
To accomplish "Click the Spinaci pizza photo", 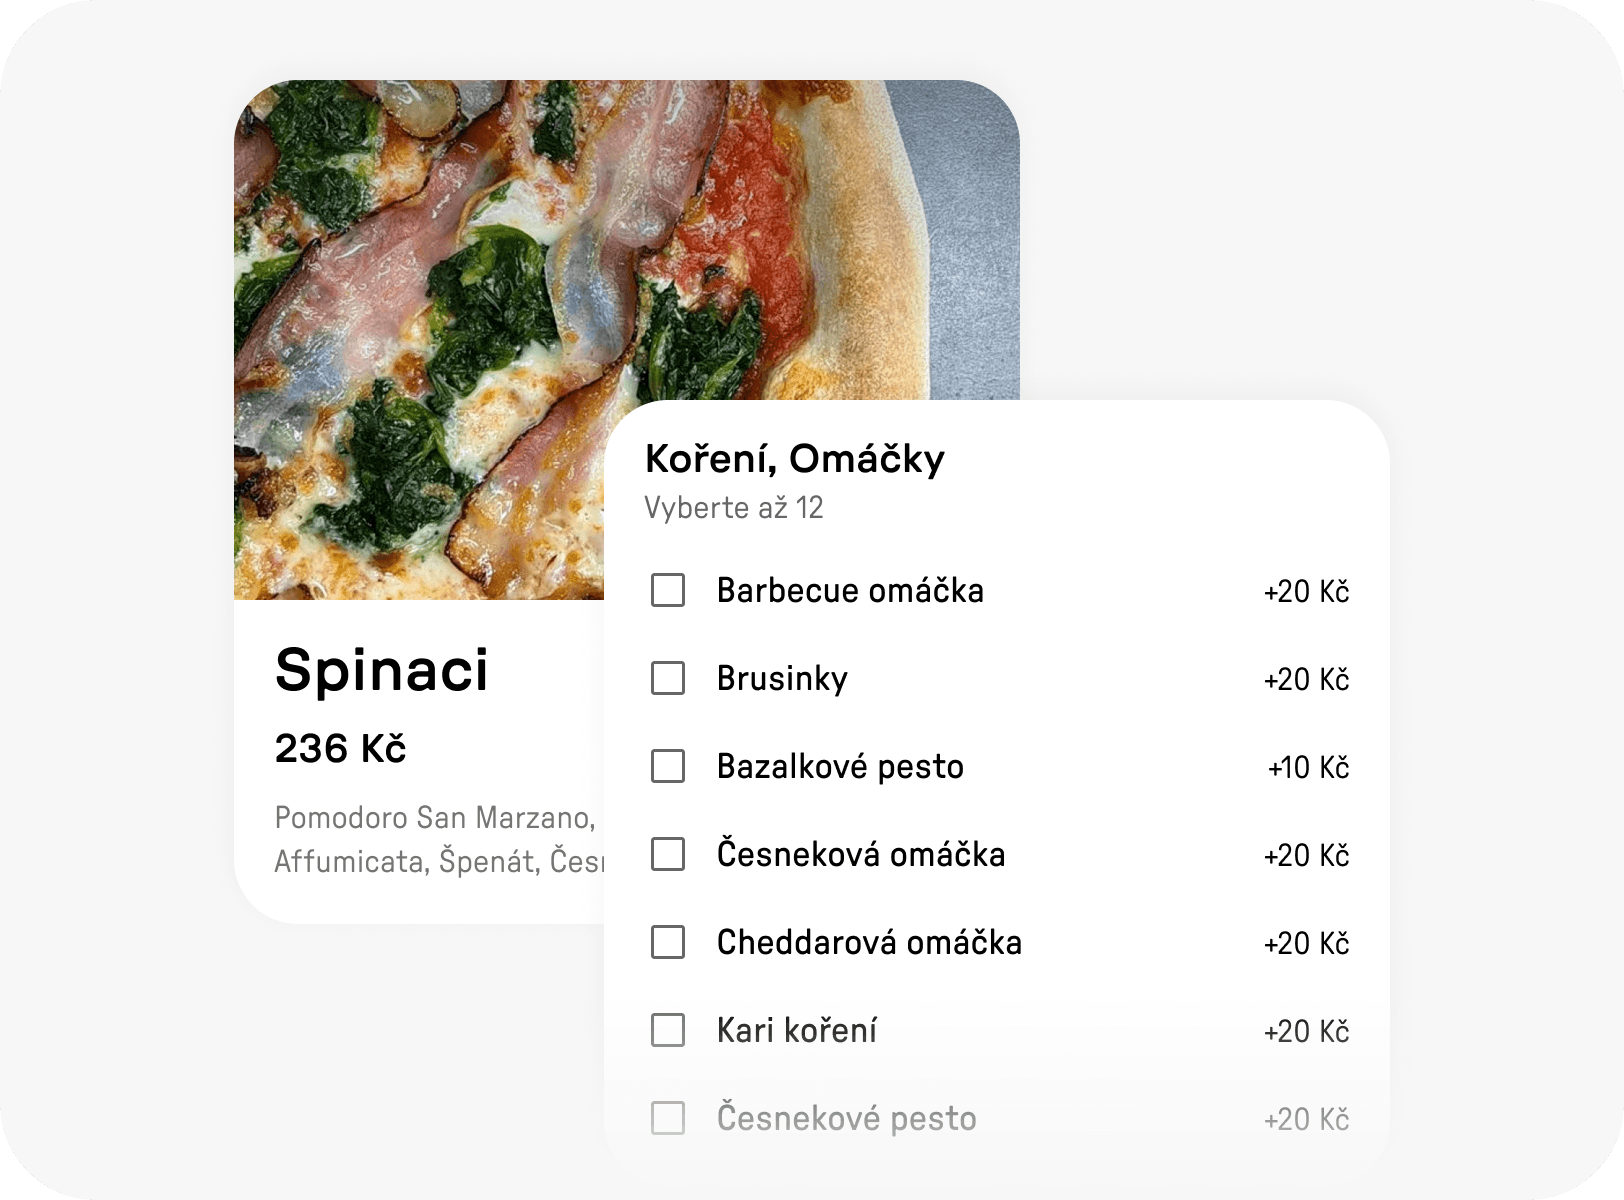I will coord(420,300).
